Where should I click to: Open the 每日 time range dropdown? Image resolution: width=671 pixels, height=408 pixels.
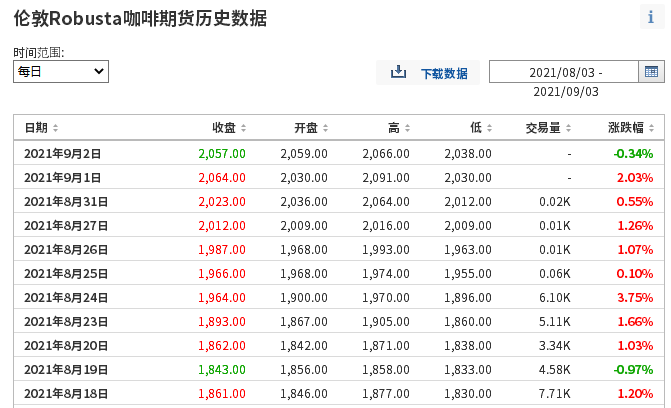coord(61,72)
